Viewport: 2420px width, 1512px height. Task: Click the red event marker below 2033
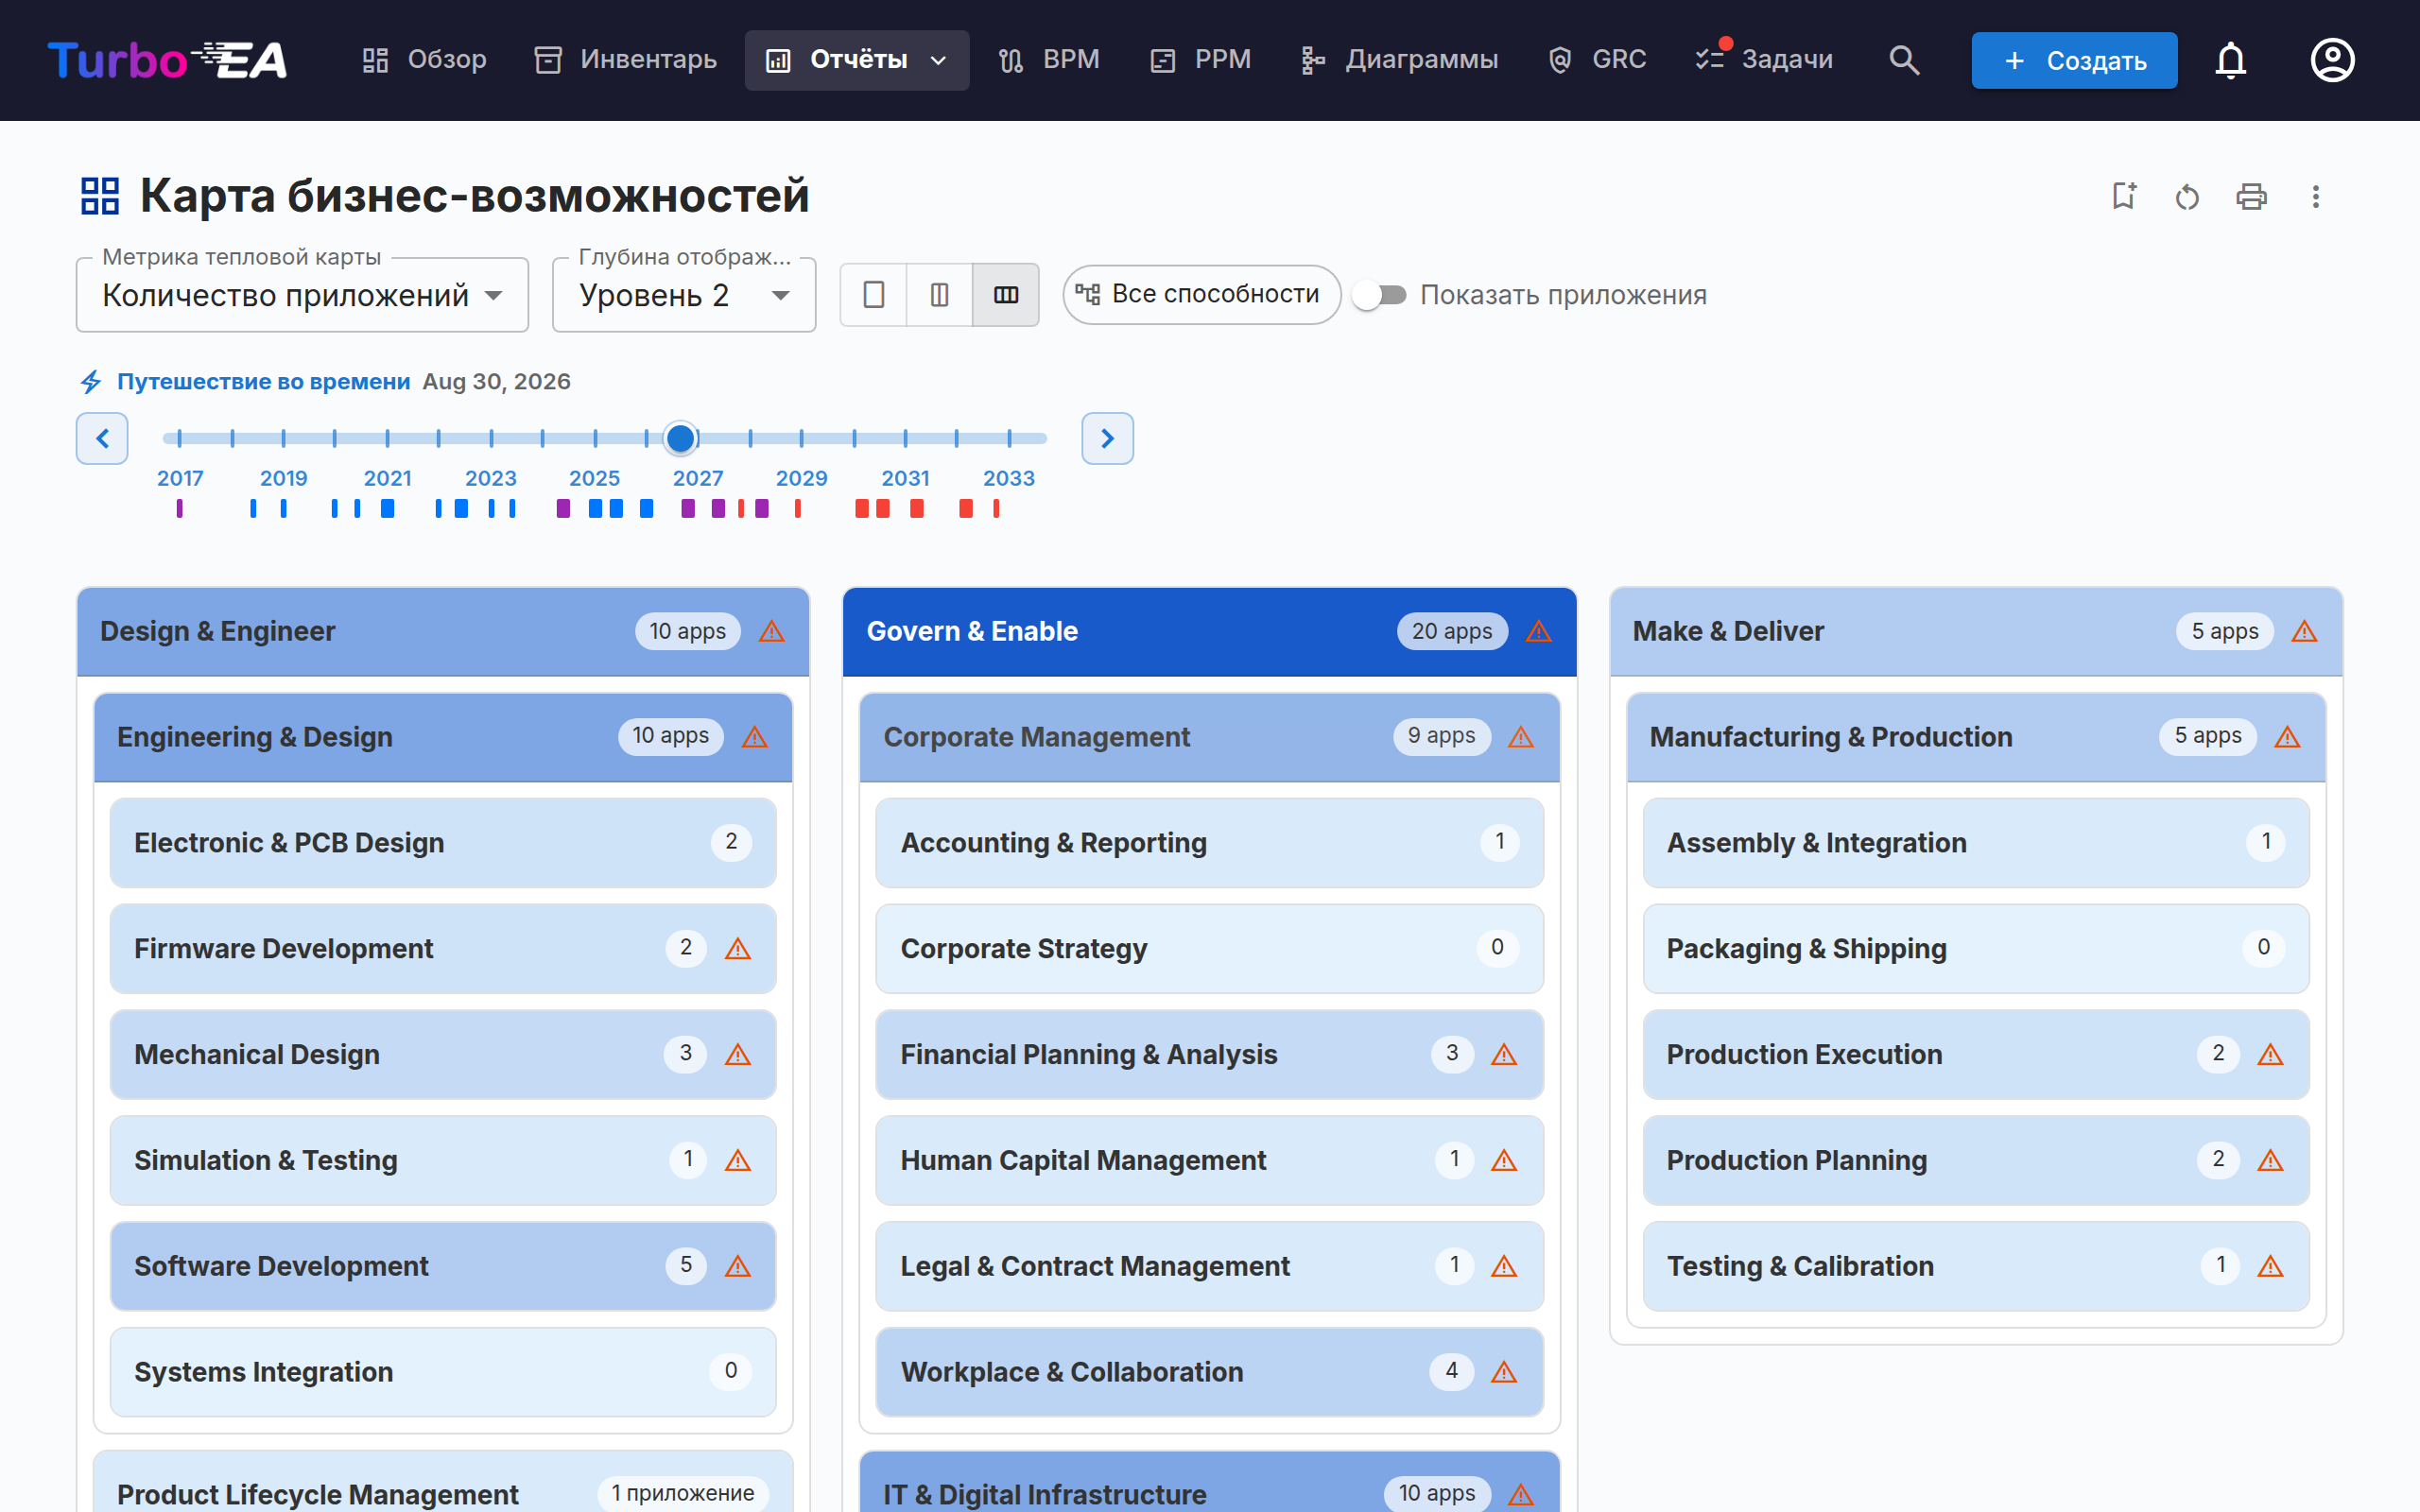click(996, 509)
